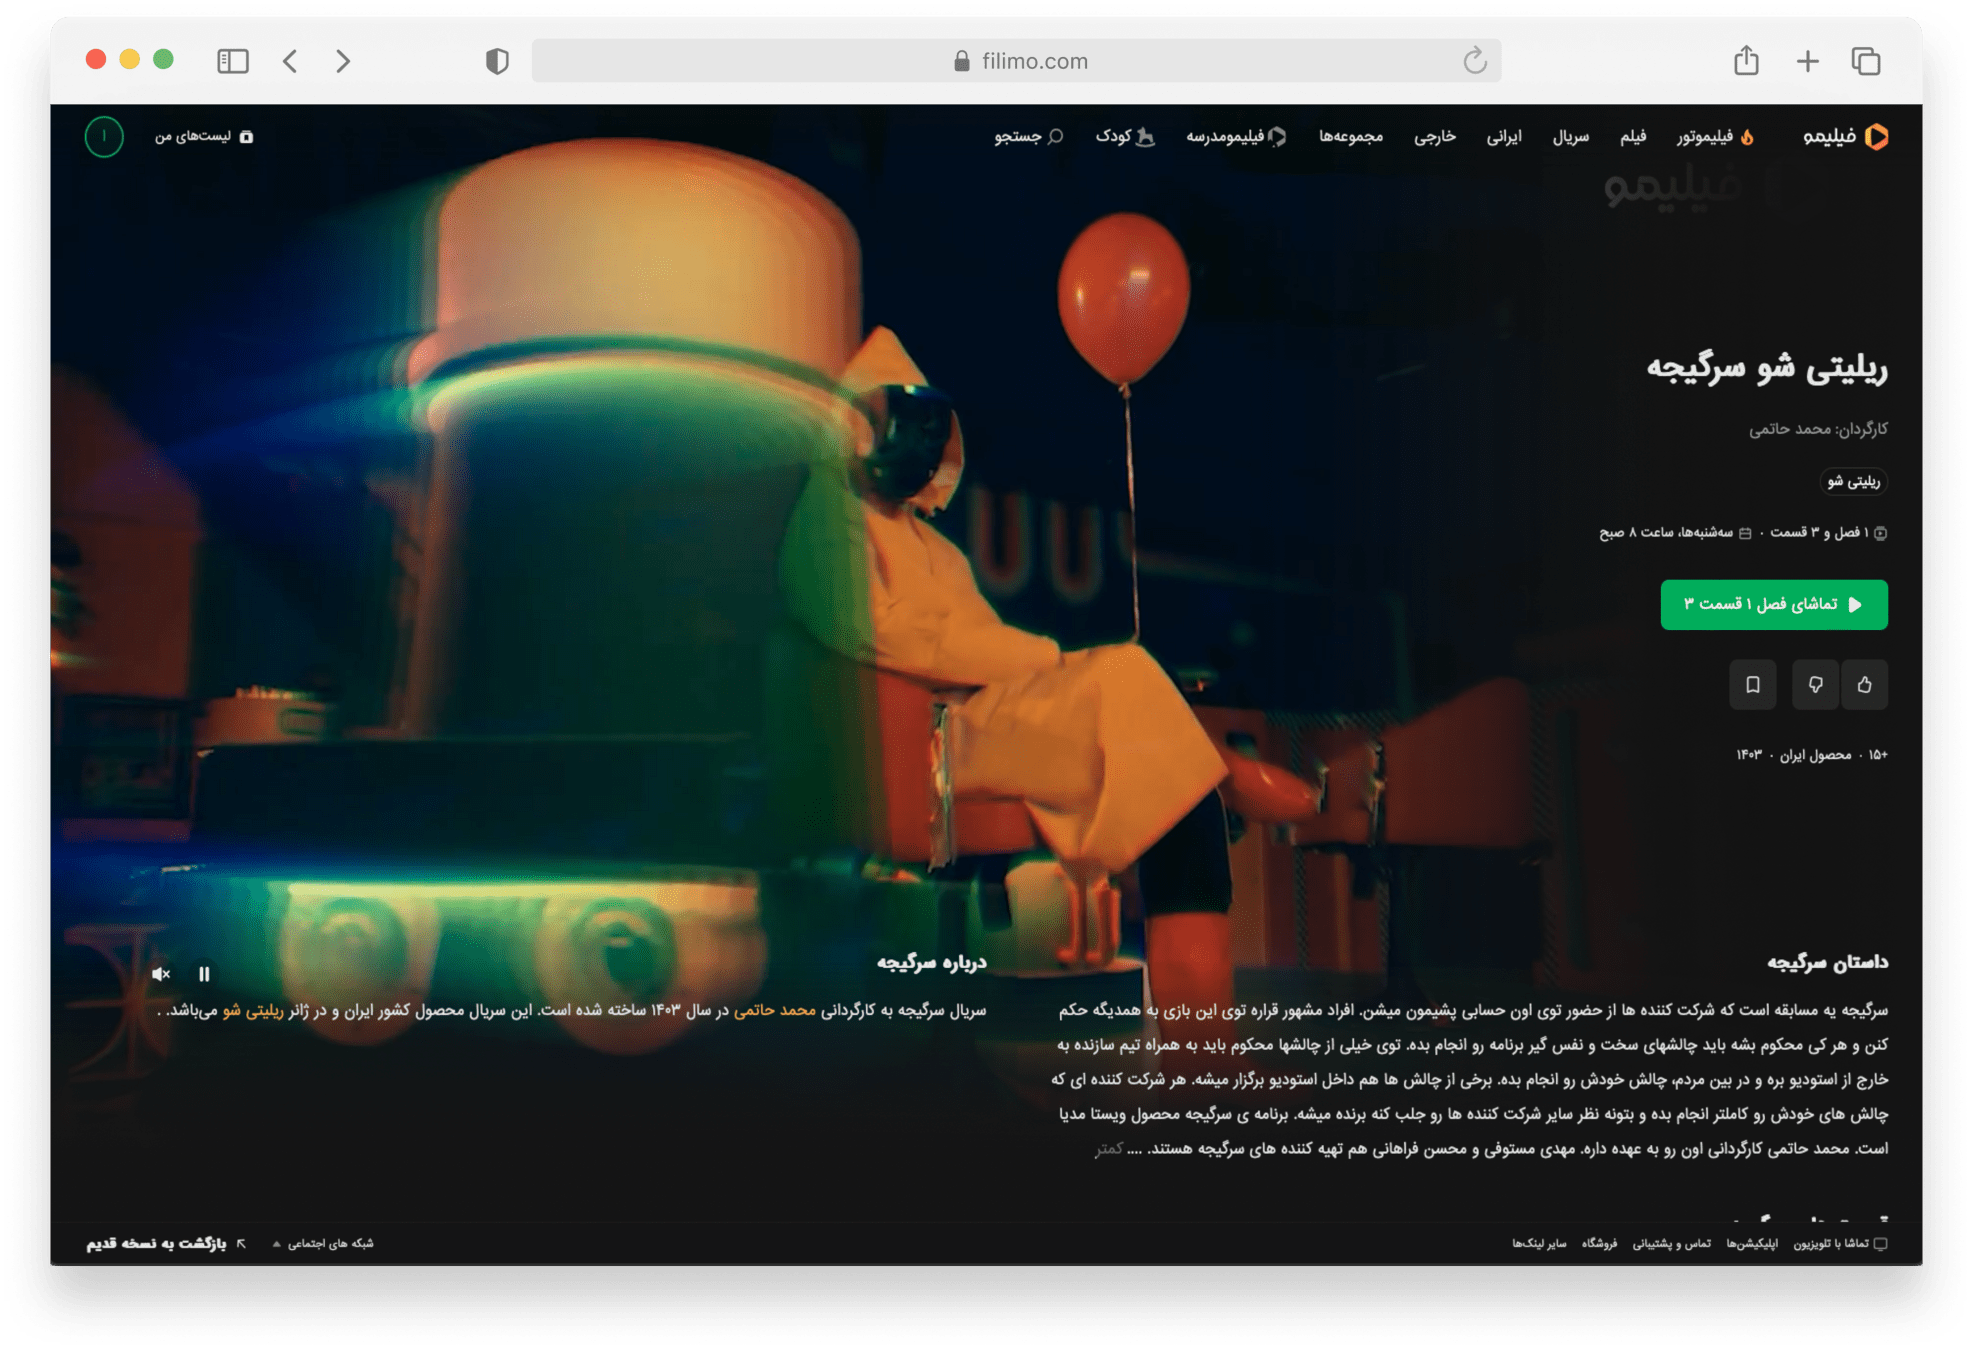Collapse the story text with کمتر
Image resolution: width=1973 pixels, height=1350 pixels.
(1109, 1149)
